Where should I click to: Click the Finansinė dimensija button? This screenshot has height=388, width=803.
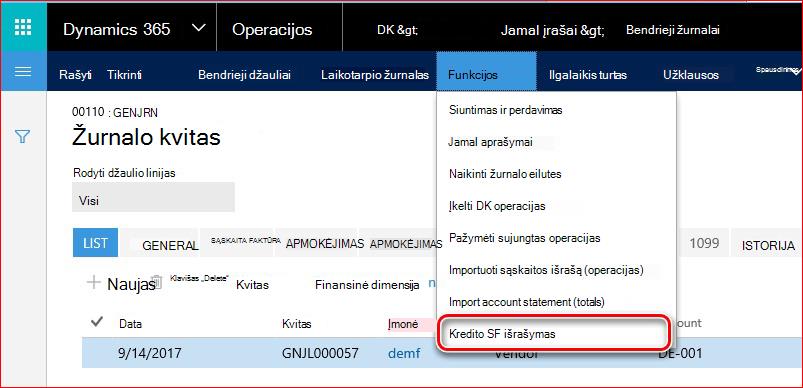(x=367, y=285)
